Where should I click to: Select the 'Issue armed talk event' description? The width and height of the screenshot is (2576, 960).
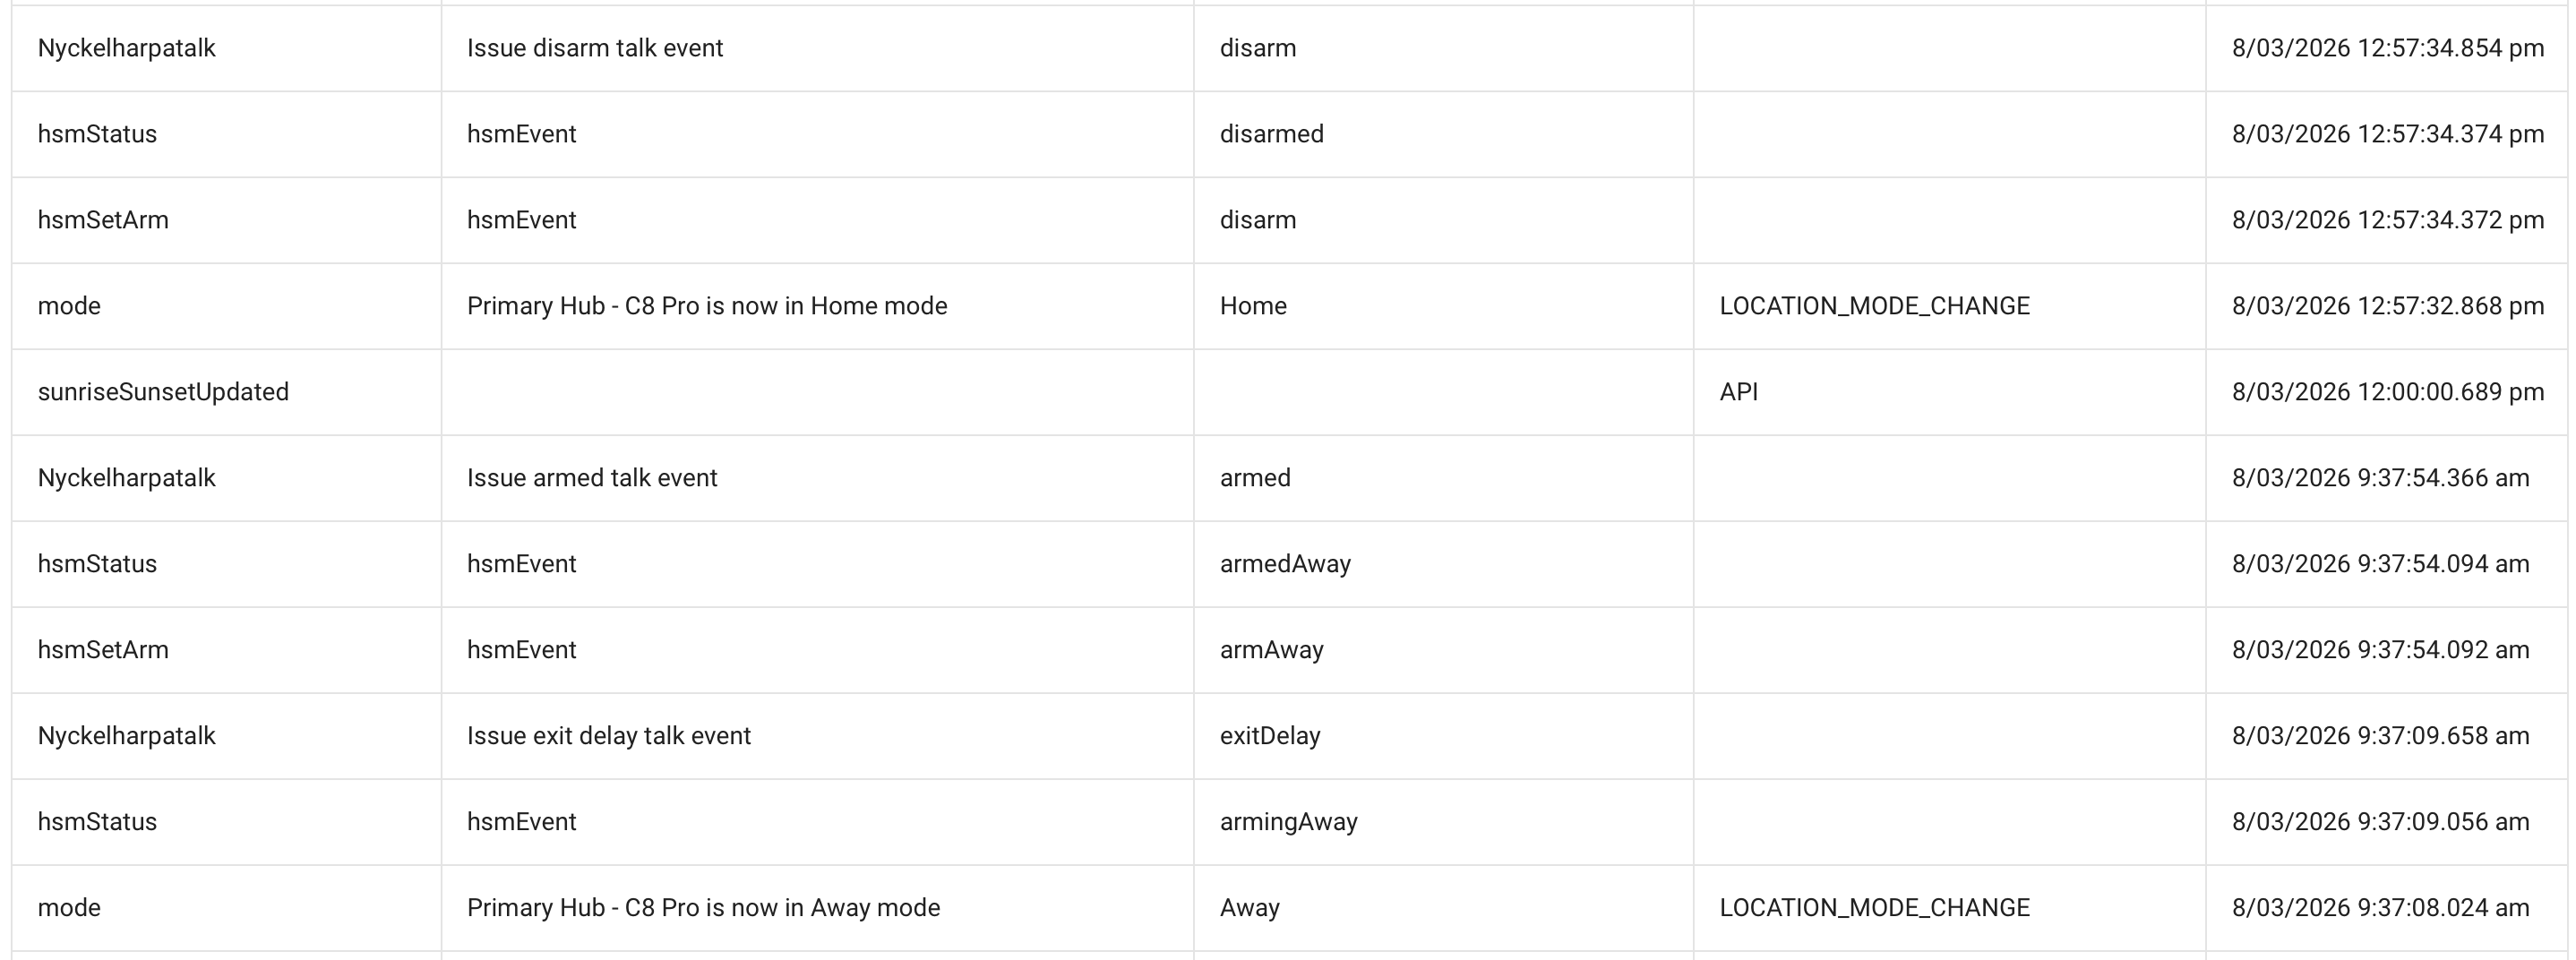point(592,478)
